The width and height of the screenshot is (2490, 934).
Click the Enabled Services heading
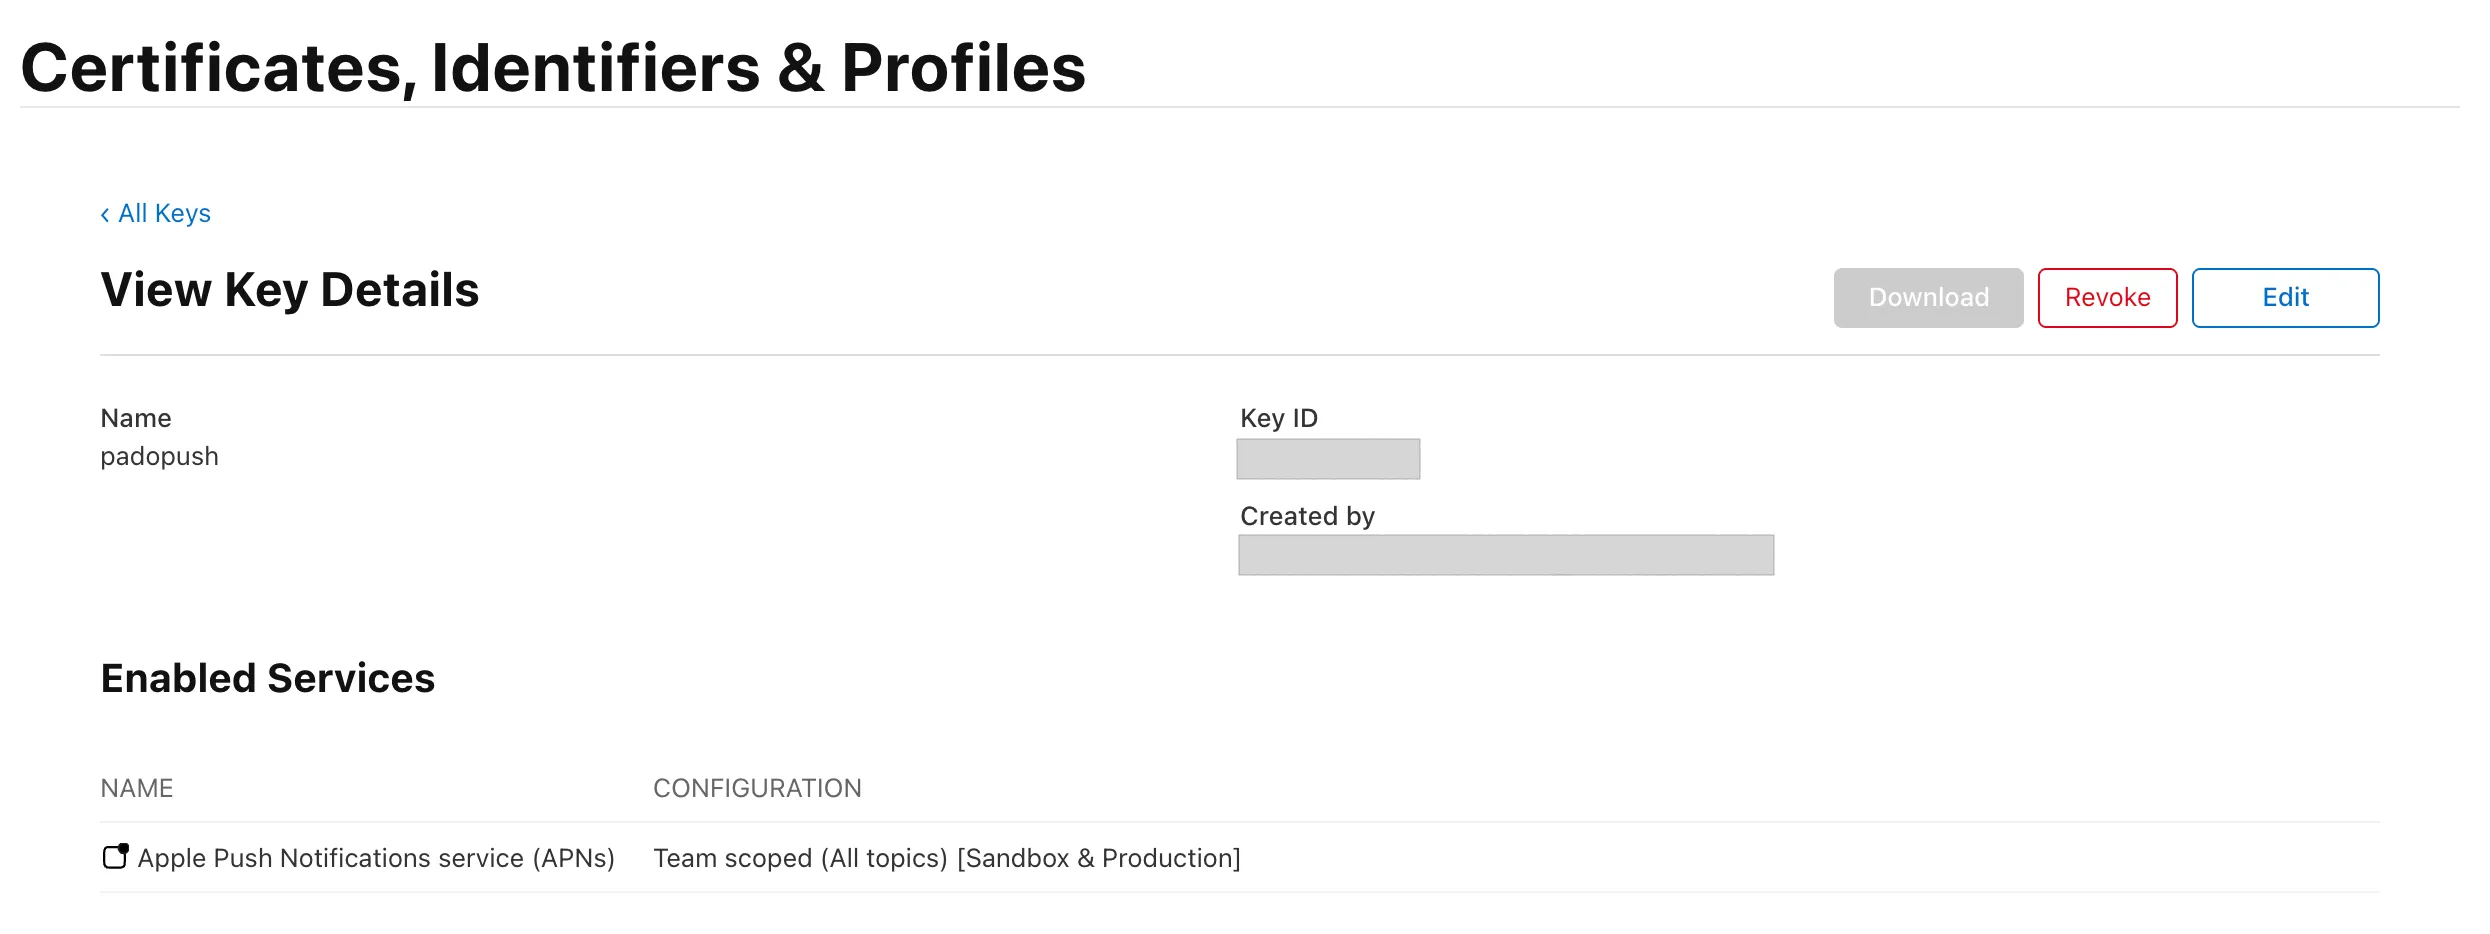coord(268,679)
